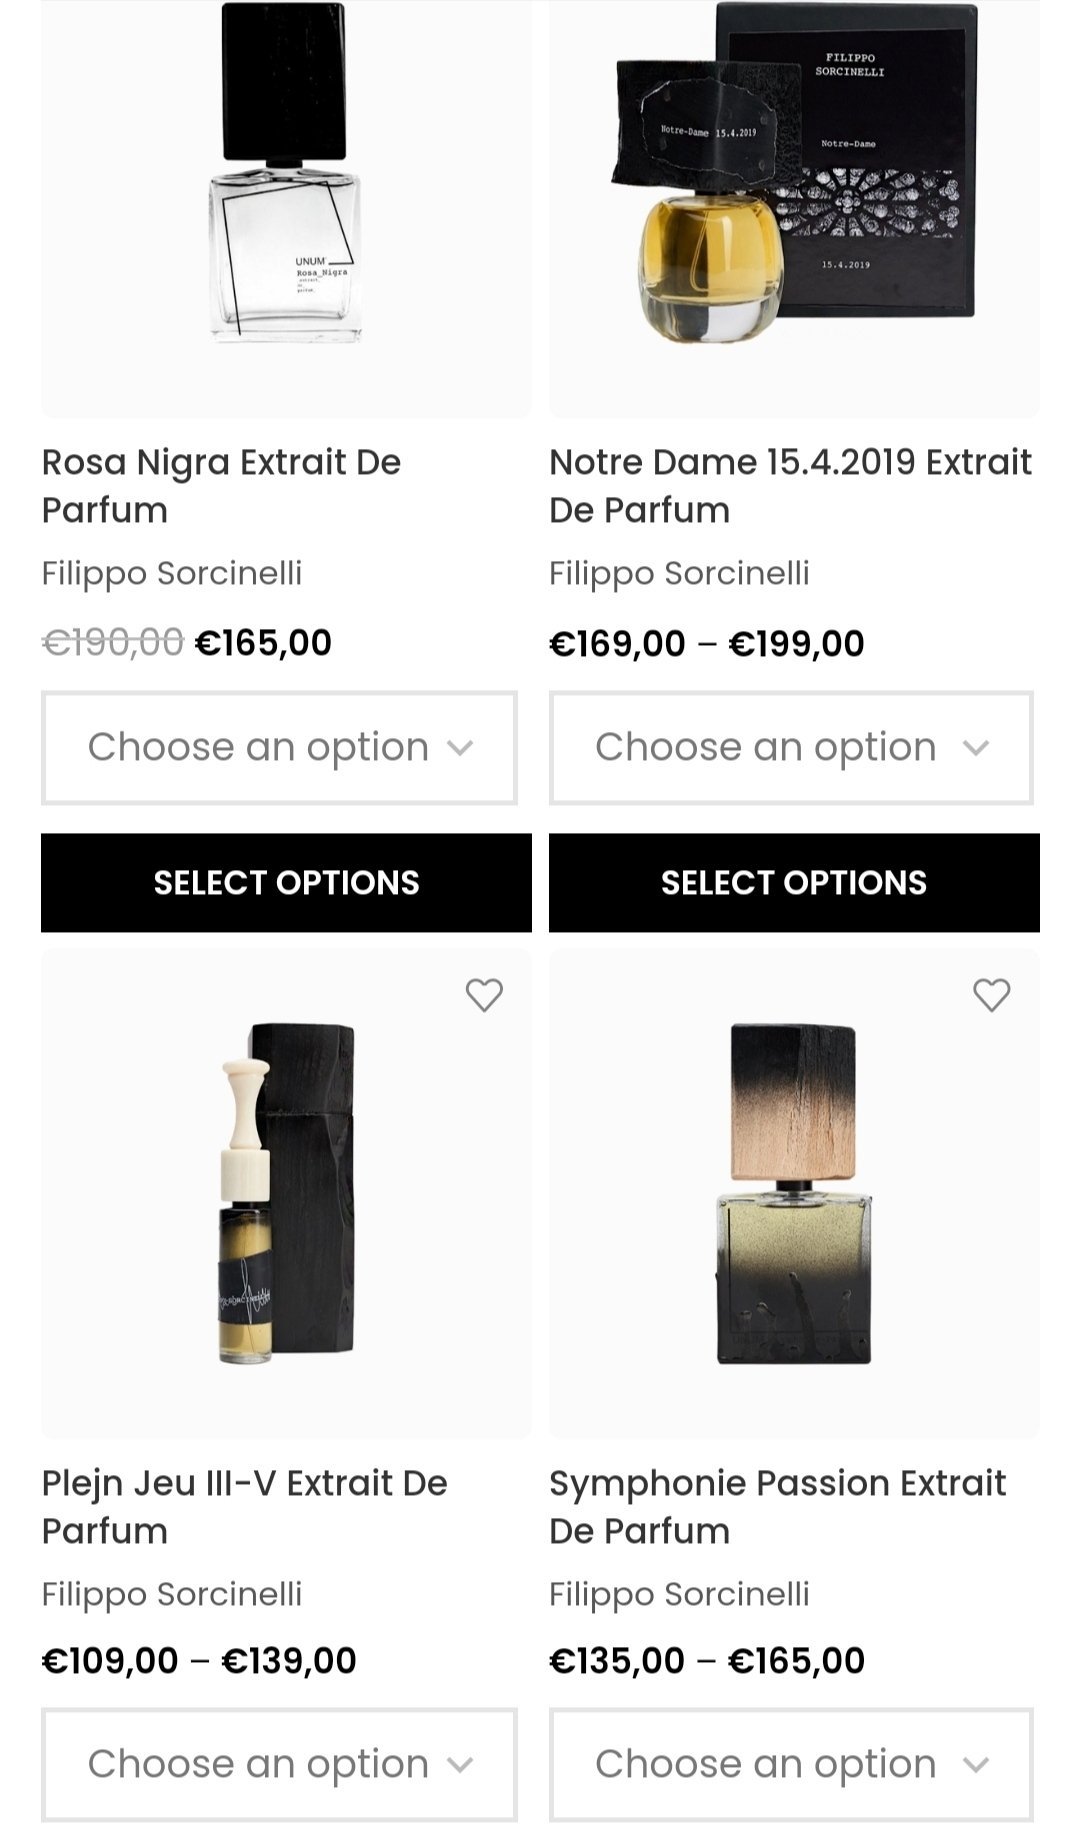Click Filippo Sorcinelli brand under Notre Dame
Viewport: 1080px width, 1840px height.
pyautogui.click(x=679, y=574)
